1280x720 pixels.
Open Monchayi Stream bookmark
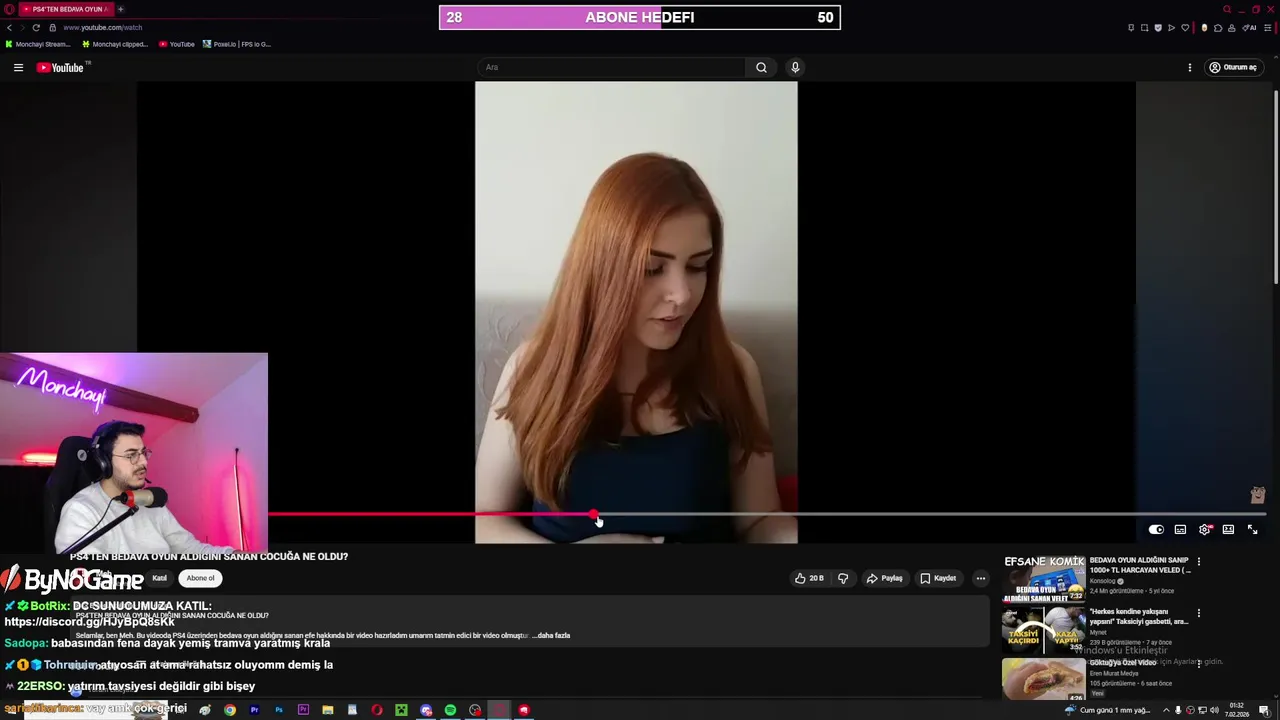[x=38, y=44]
